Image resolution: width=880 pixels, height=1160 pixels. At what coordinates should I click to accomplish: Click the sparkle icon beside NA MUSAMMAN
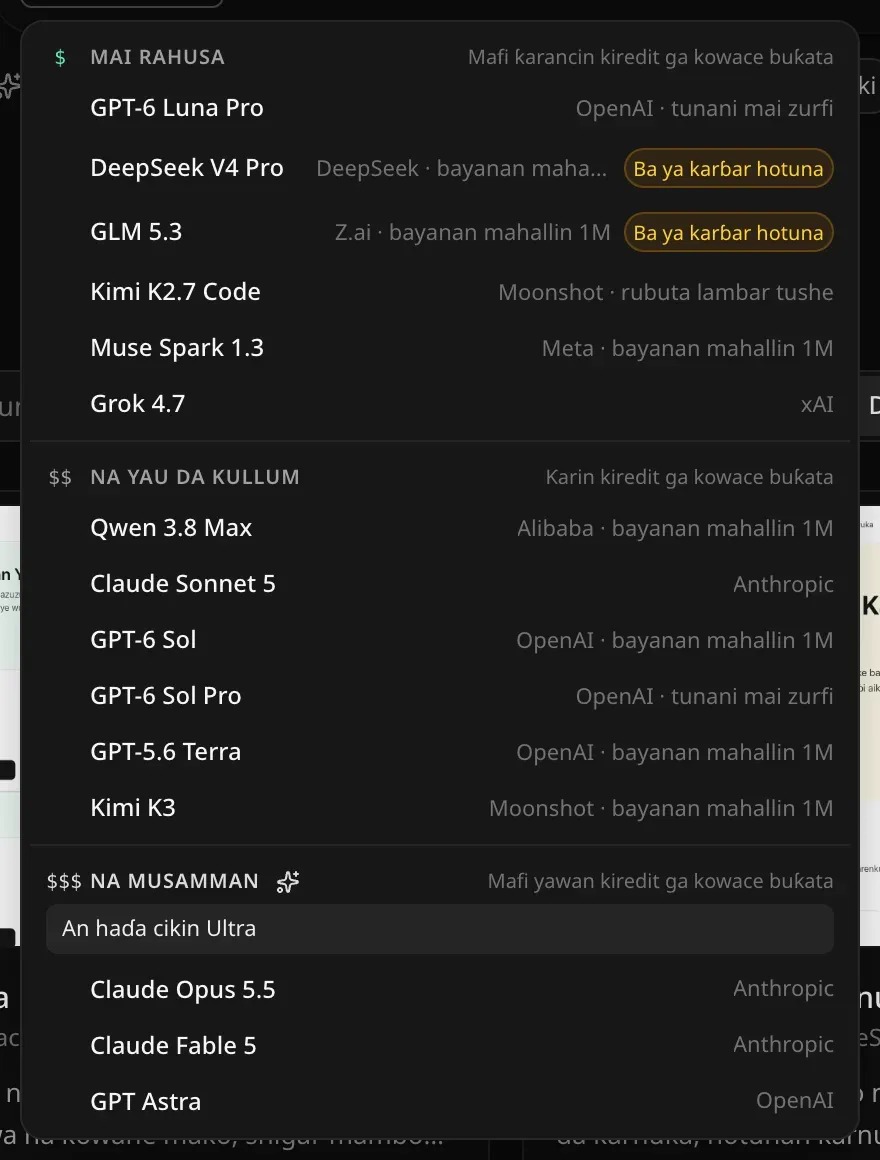point(288,881)
